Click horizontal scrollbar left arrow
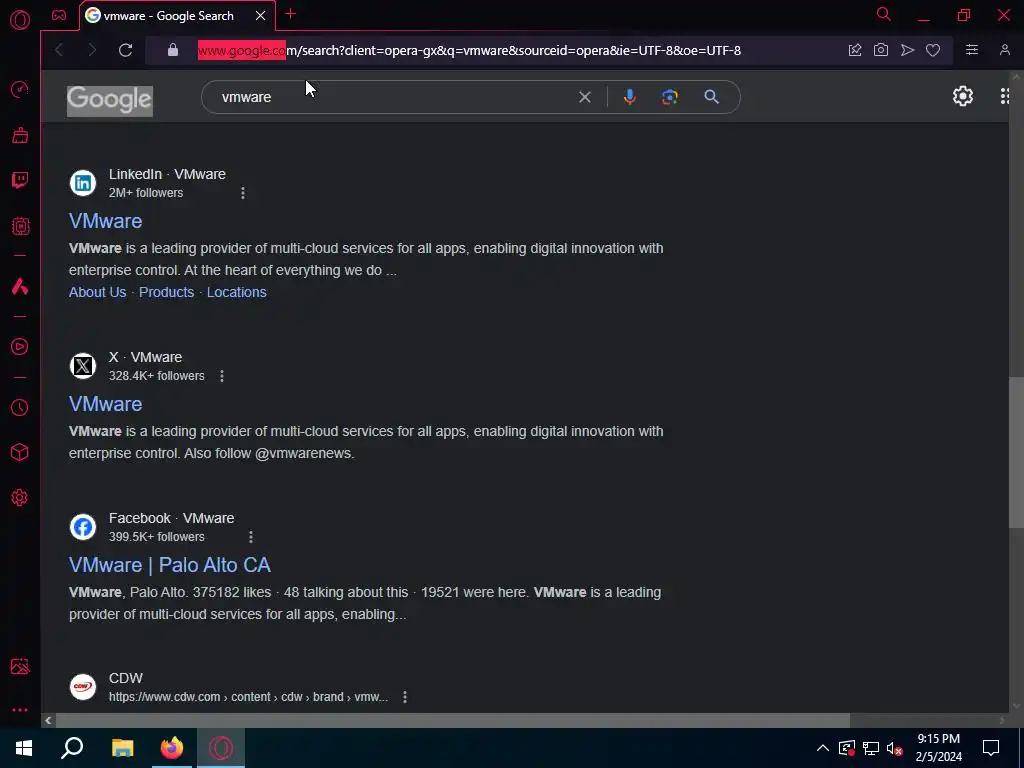Screen dimensions: 1024x768 (x=48, y=720)
